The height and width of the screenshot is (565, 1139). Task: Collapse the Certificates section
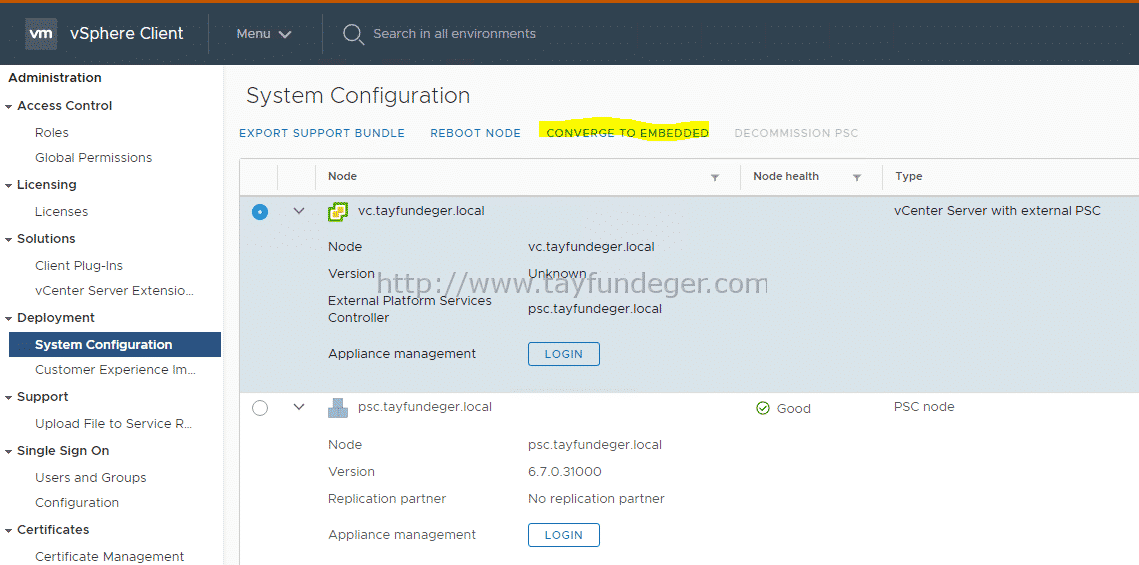(x=9, y=531)
